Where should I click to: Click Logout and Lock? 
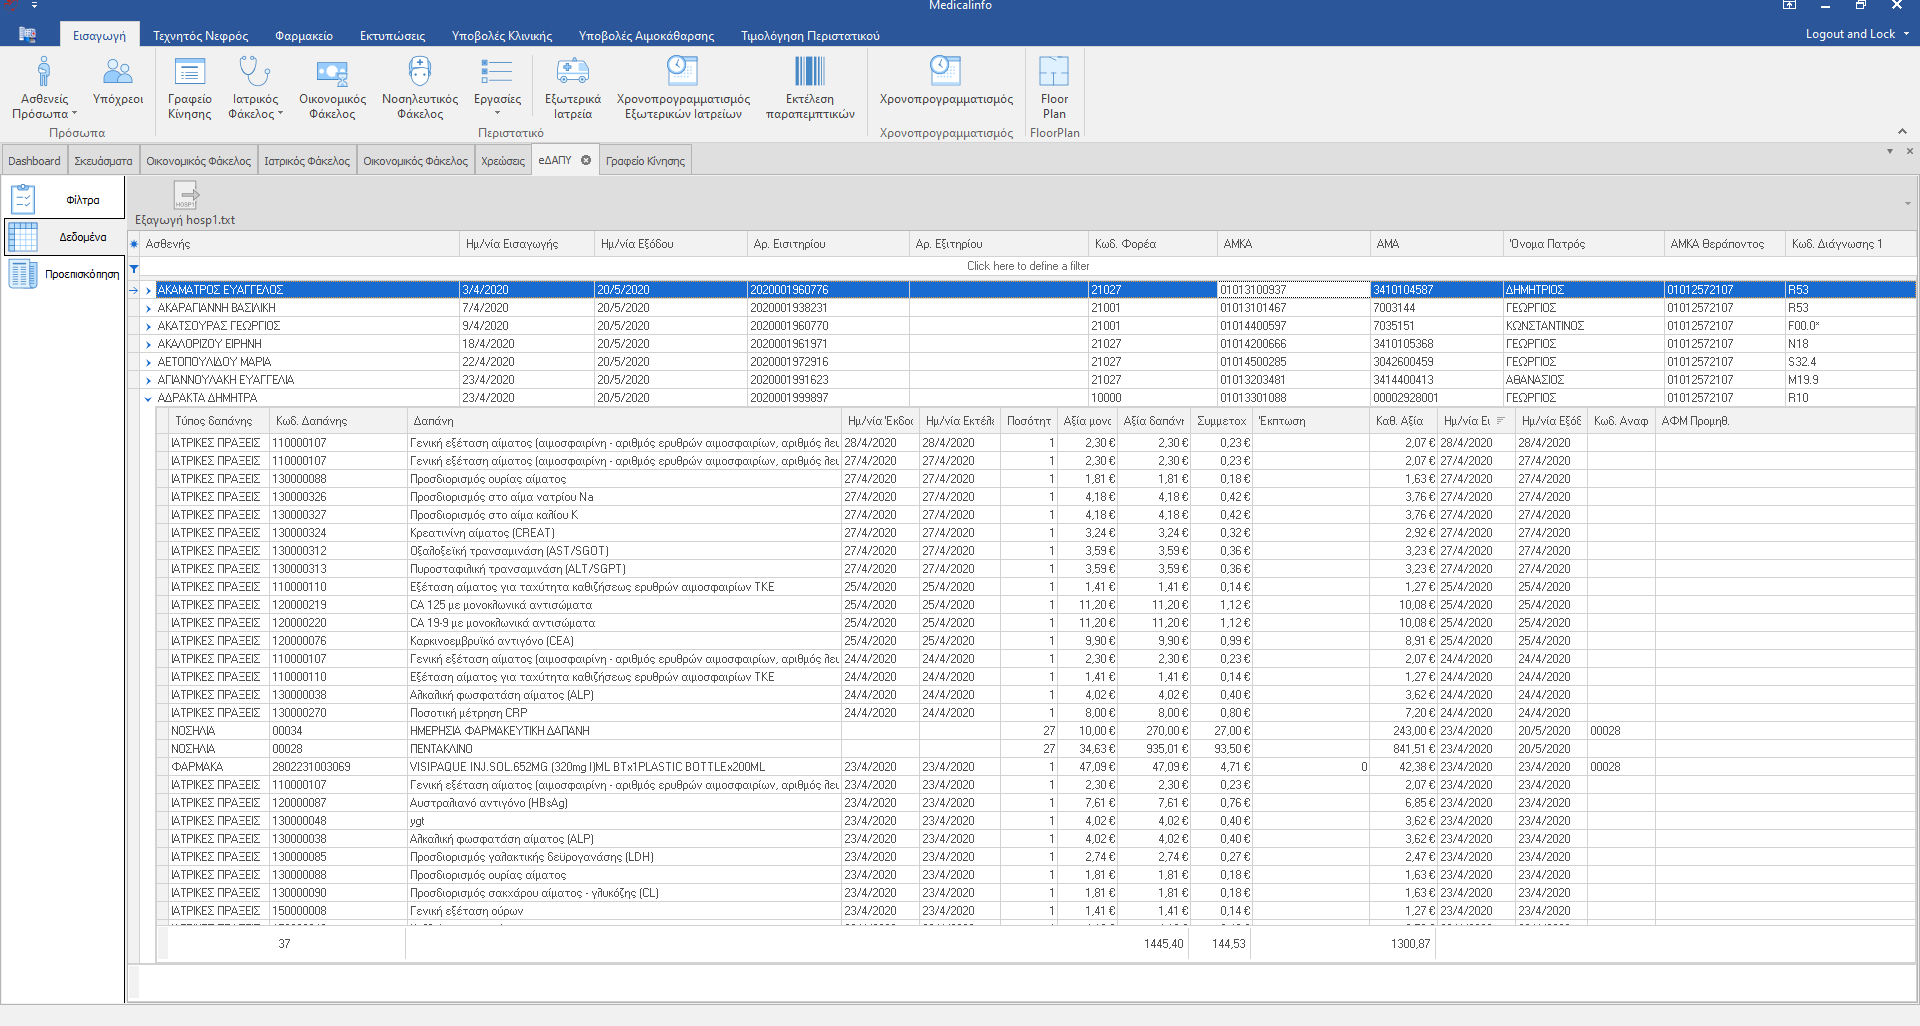coord(1850,34)
